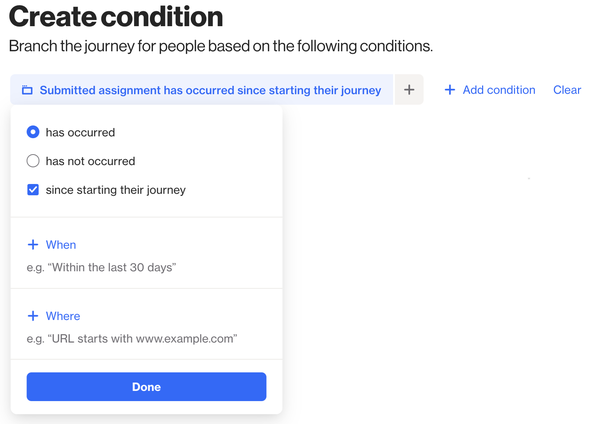Click the "URL starts with www.example.com" example hint
Screen dimensions: 590x424
(x=132, y=339)
